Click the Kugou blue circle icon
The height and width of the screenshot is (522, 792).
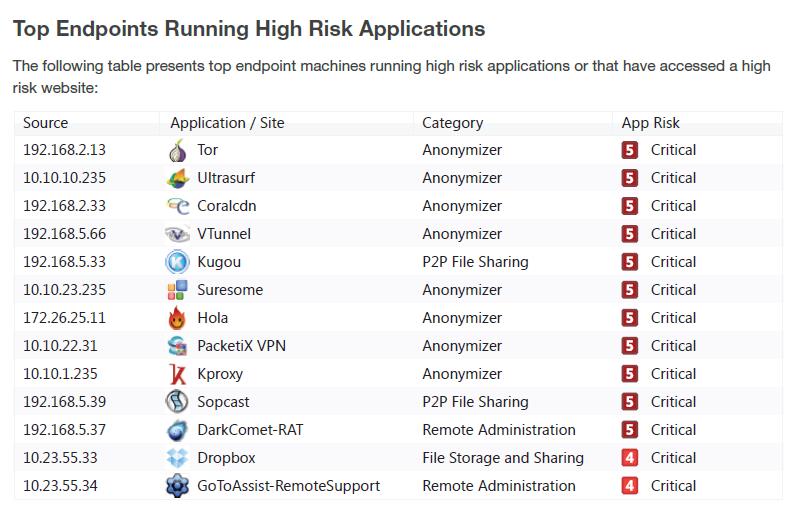coord(177,263)
